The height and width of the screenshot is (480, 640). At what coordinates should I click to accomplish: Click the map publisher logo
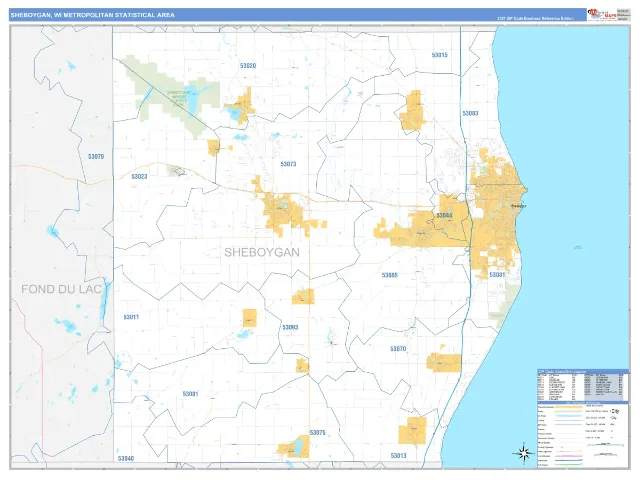tap(602, 15)
